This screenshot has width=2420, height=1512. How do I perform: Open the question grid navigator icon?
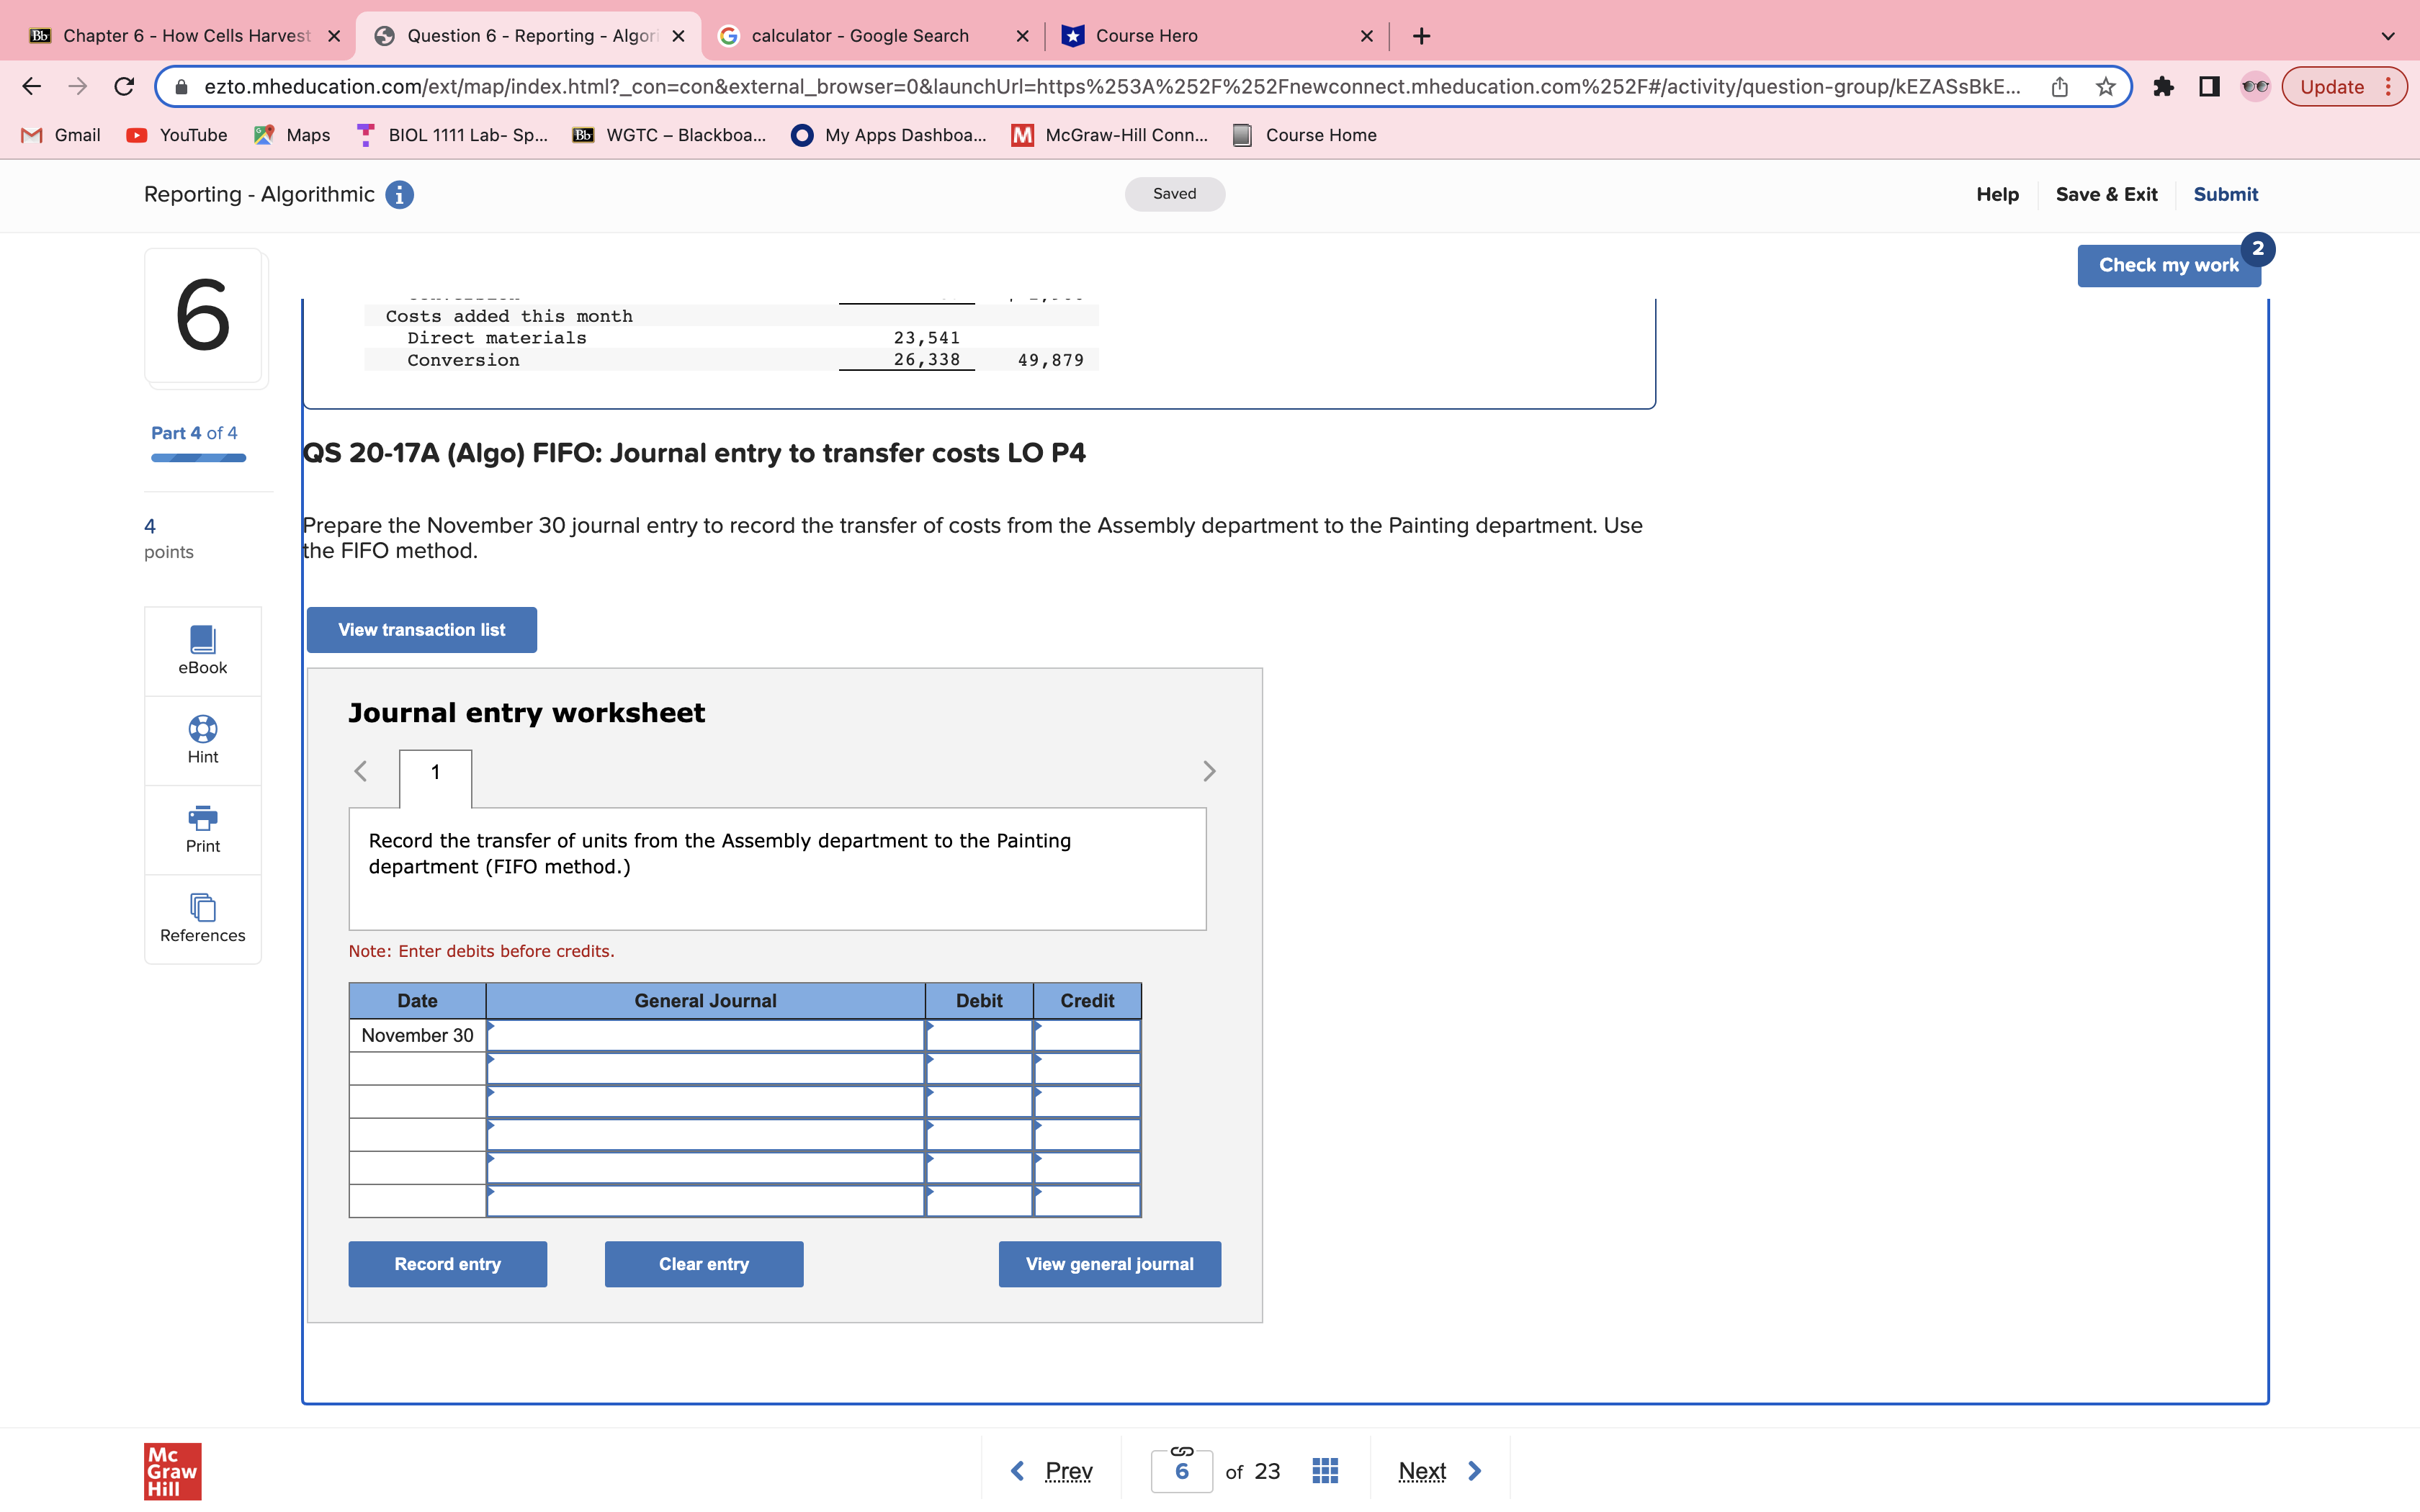tap(1325, 1471)
